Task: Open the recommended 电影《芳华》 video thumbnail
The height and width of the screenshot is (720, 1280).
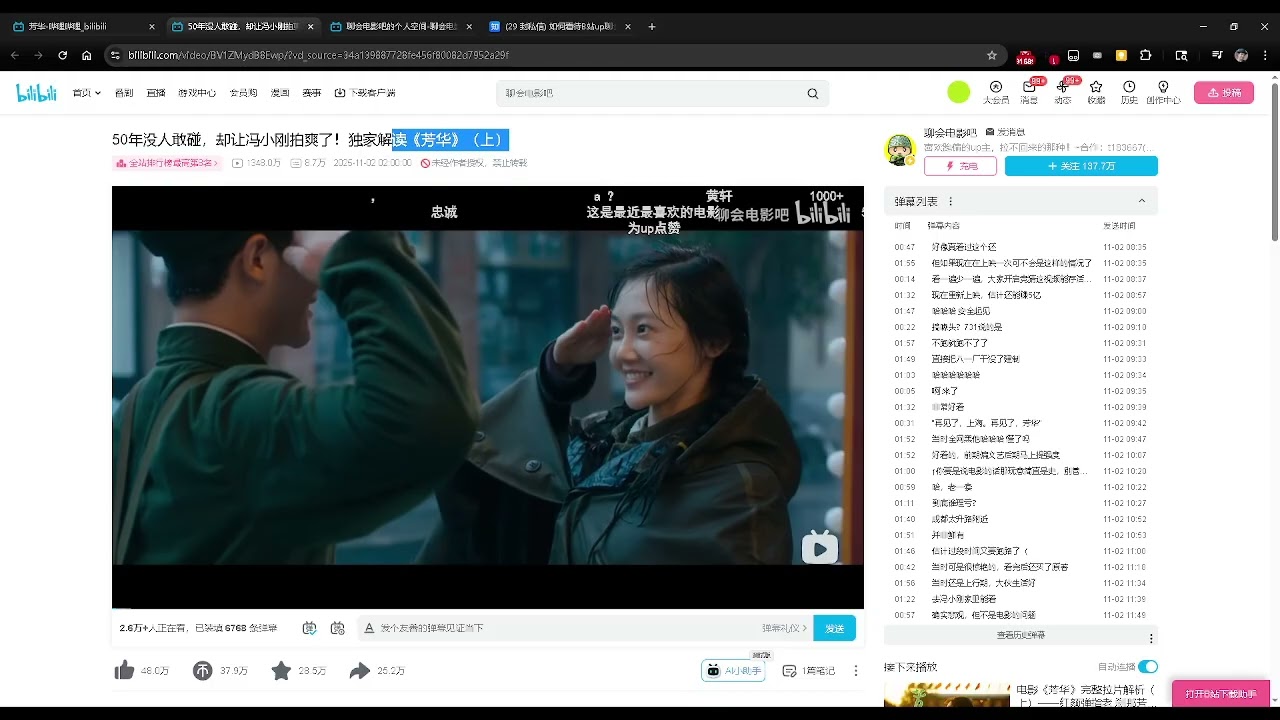Action: click(947, 694)
